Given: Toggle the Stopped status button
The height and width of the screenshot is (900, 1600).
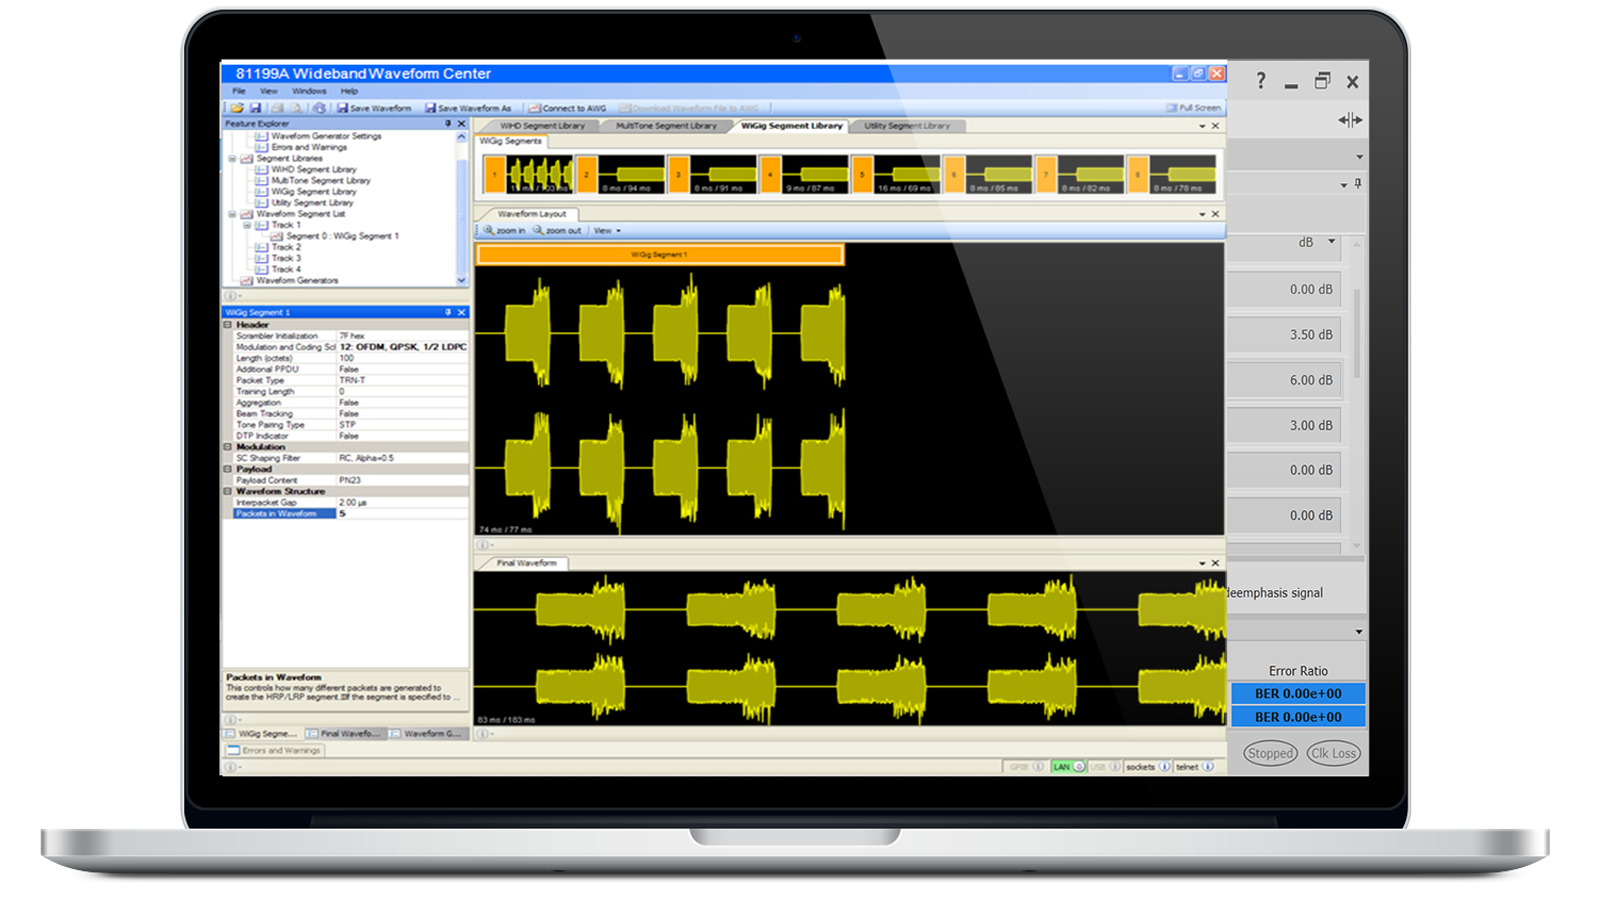Looking at the screenshot, I should (x=1270, y=754).
